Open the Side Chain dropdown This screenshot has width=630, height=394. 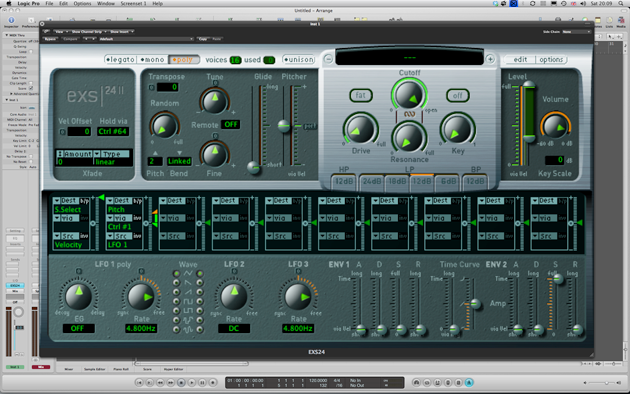[x=577, y=31]
